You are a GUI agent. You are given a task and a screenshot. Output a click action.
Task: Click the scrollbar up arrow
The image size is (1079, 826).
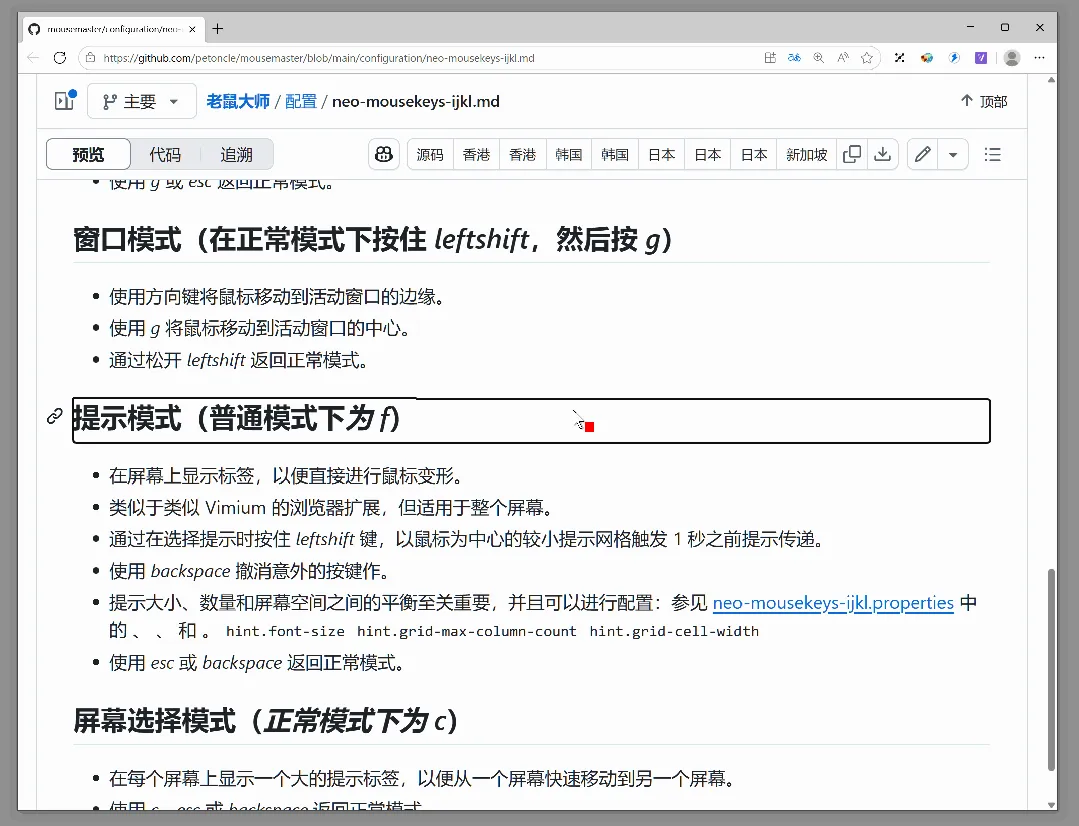(x=1051, y=81)
